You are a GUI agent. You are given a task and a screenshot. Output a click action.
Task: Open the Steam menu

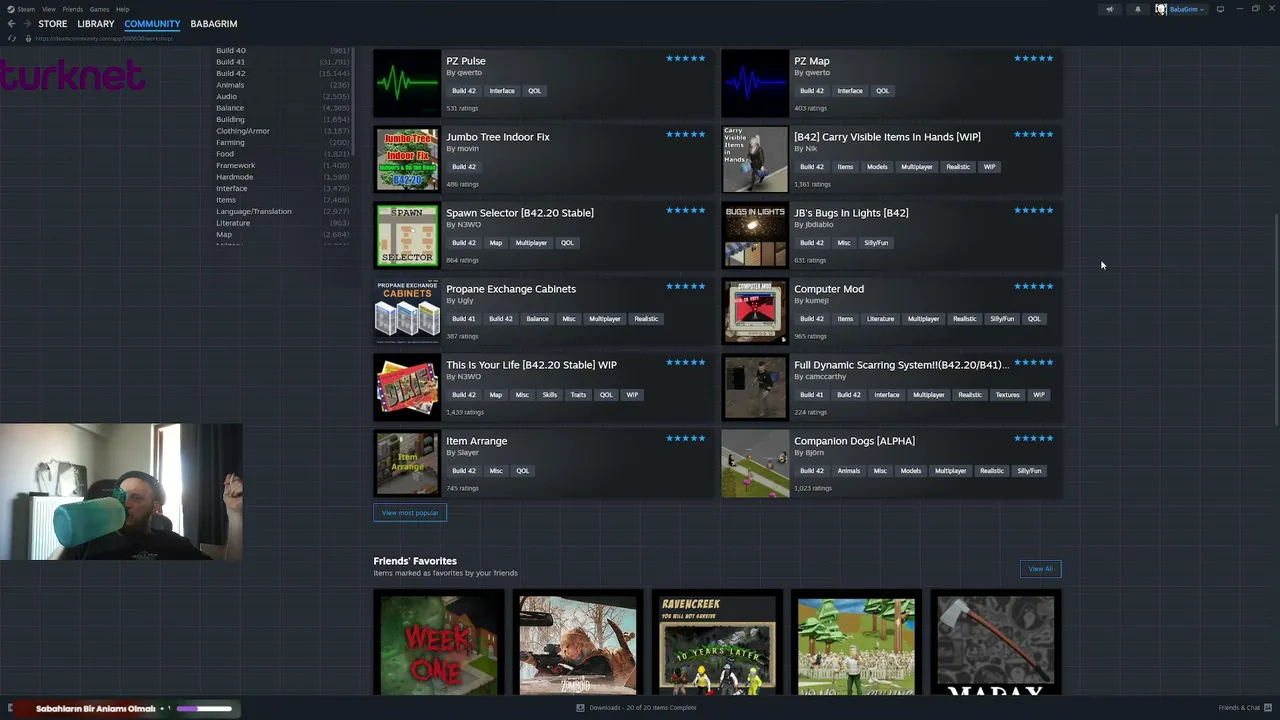(x=26, y=9)
